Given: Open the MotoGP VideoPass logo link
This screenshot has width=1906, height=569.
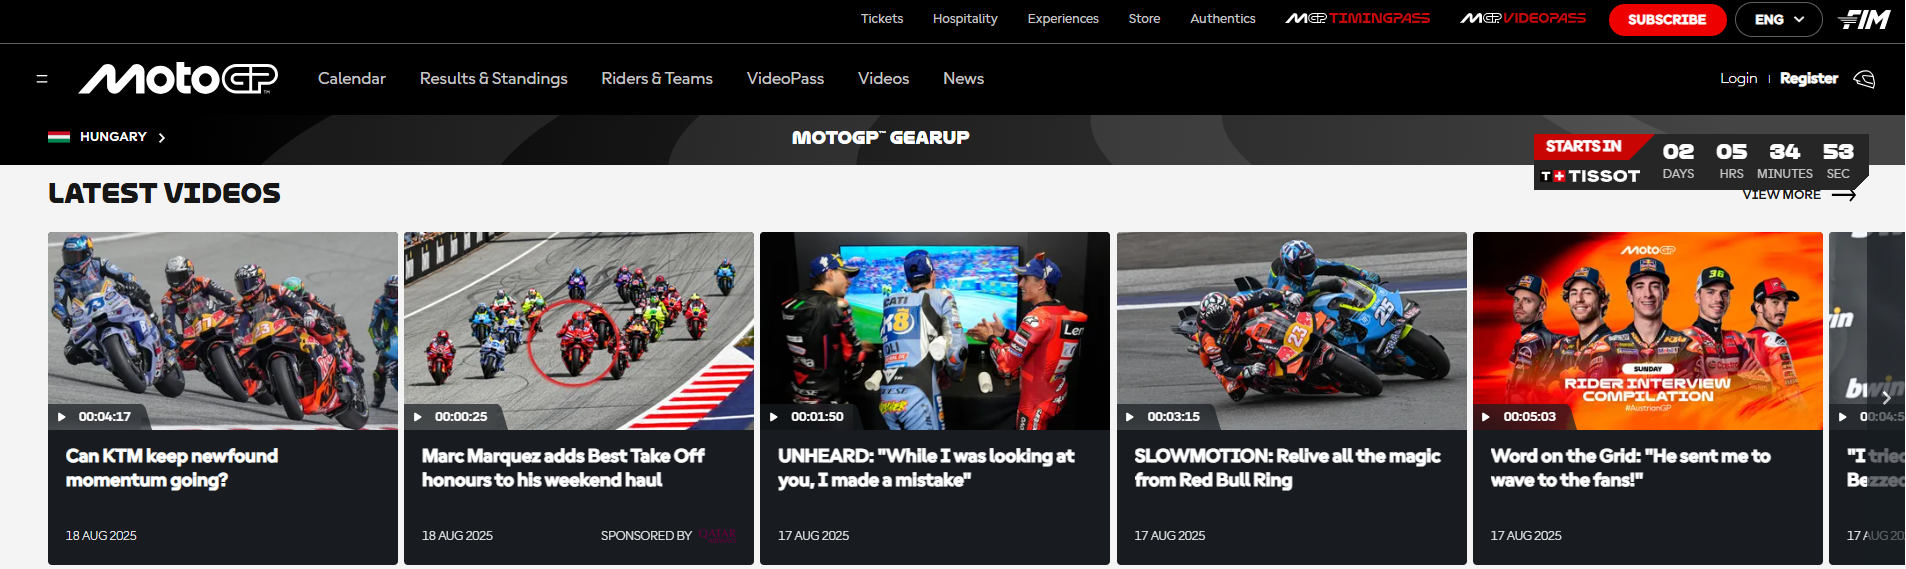Looking at the screenshot, I should (1522, 19).
